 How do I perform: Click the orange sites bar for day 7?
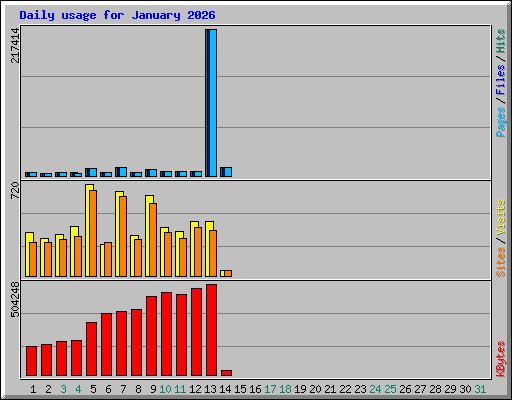123,236
